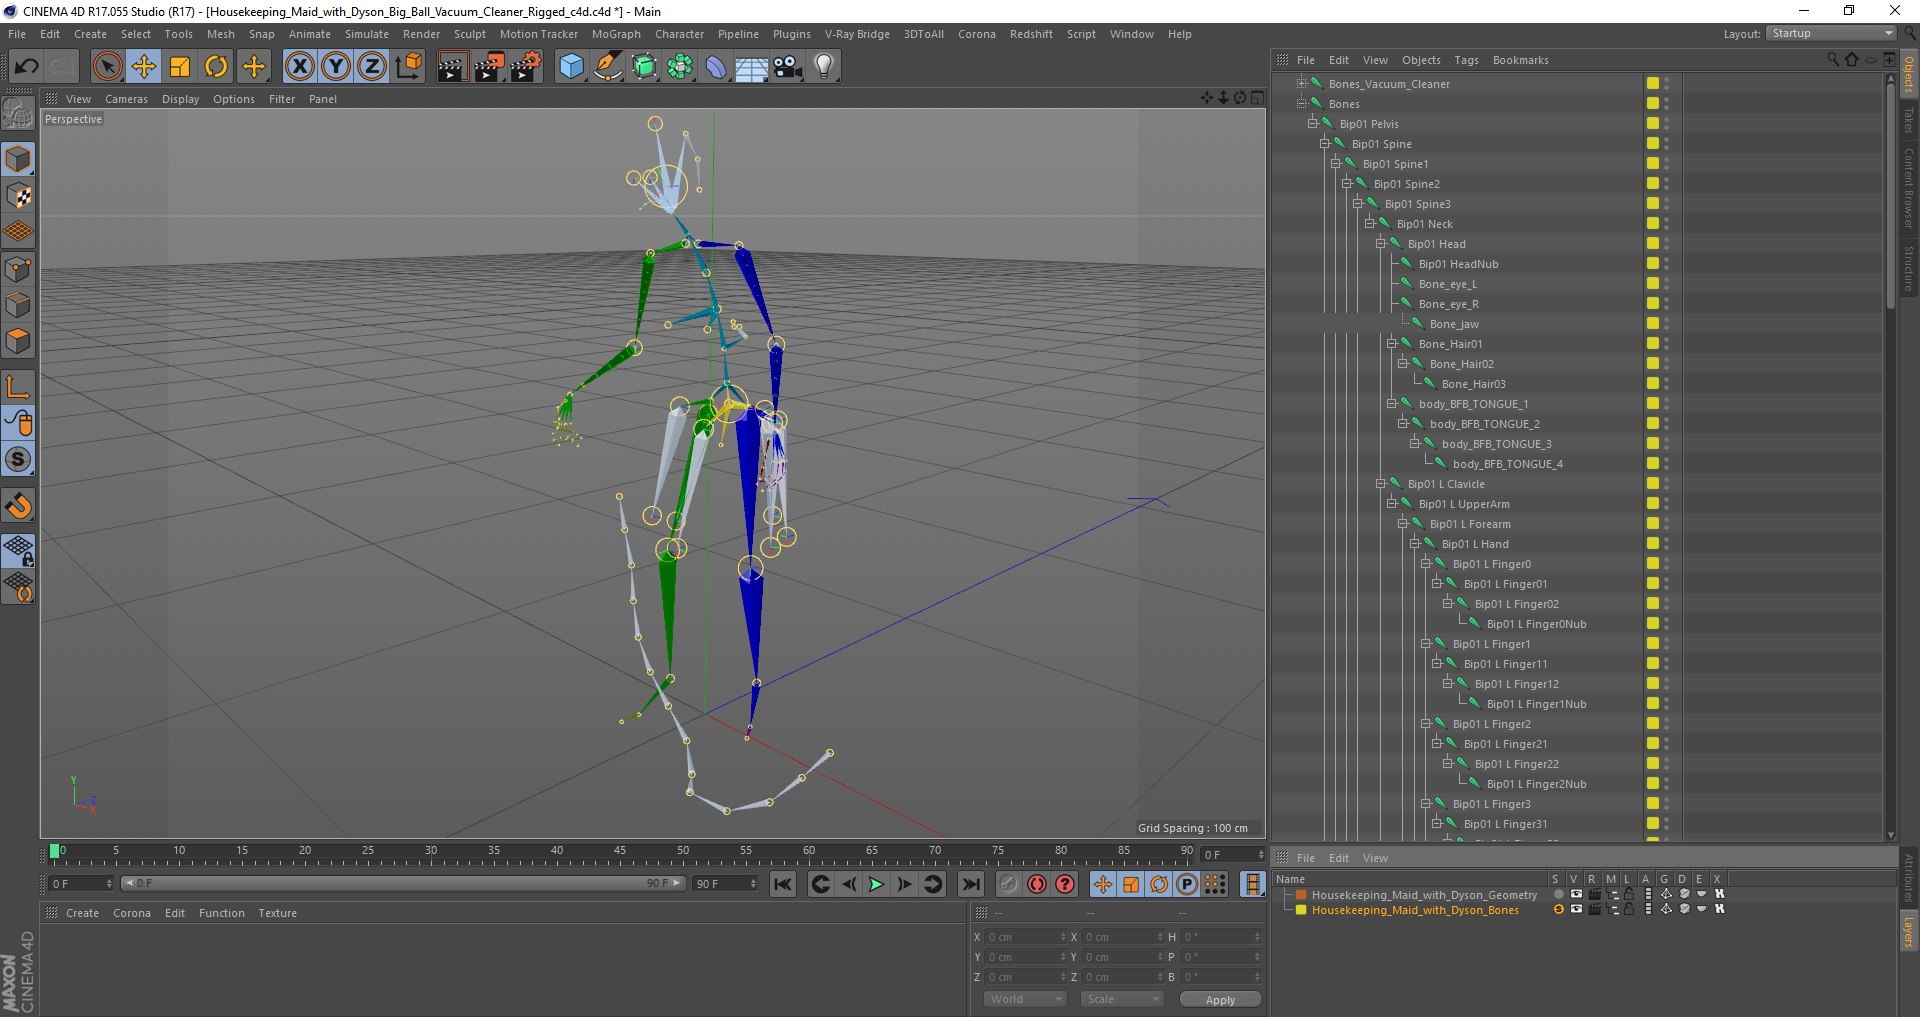Activate the Rotate tool
Image resolution: width=1920 pixels, height=1017 pixels.
(x=216, y=67)
